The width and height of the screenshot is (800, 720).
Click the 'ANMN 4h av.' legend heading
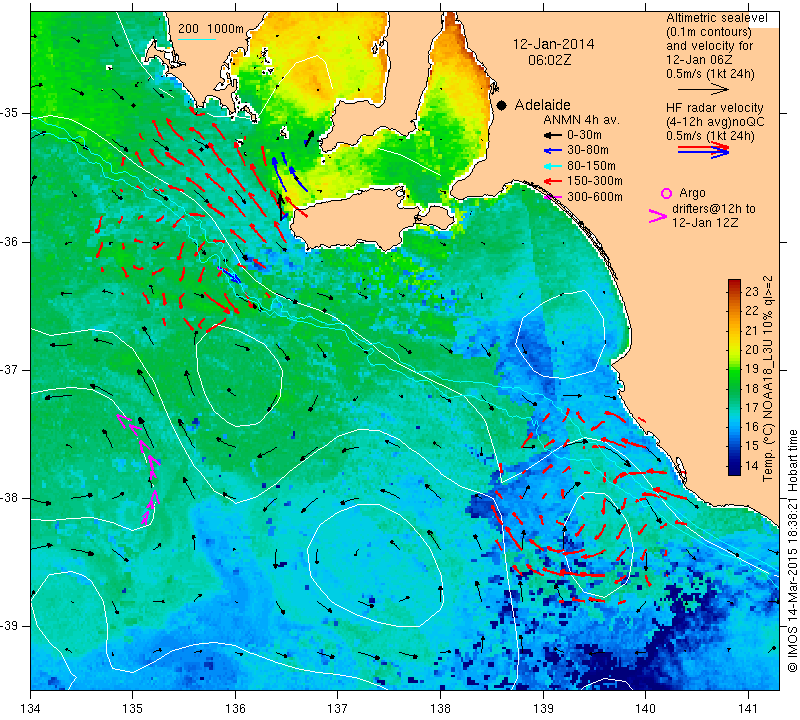(581, 120)
